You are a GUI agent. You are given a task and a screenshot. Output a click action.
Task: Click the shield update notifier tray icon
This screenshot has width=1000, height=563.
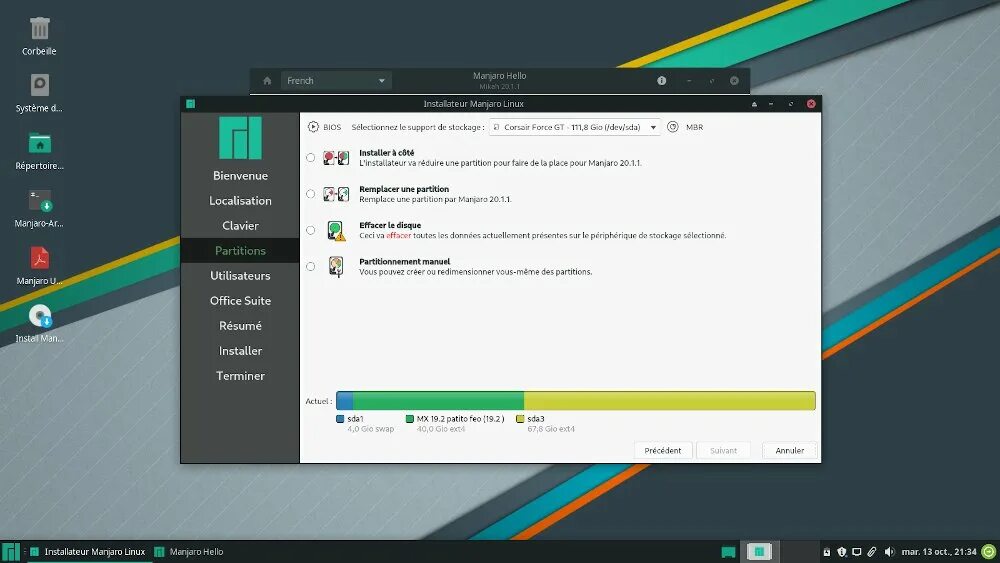tap(842, 552)
